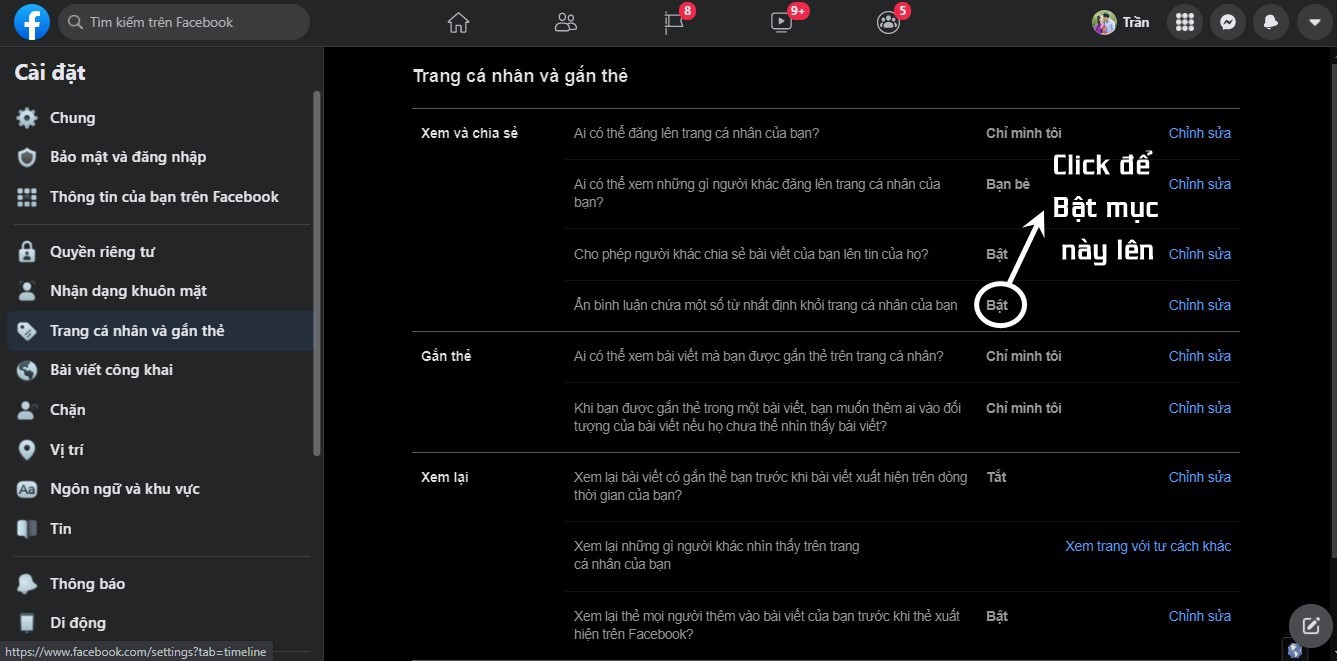
Task: Open the notifications bell icon
Action: (1271, 22)
